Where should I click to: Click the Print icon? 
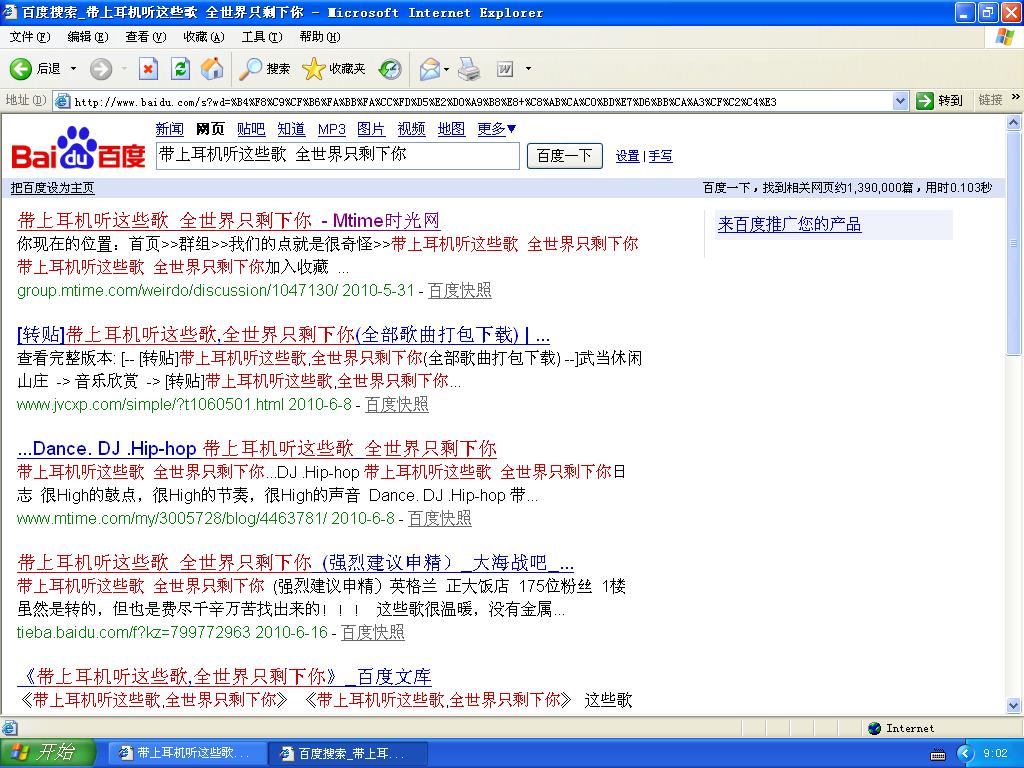[469, 69]
